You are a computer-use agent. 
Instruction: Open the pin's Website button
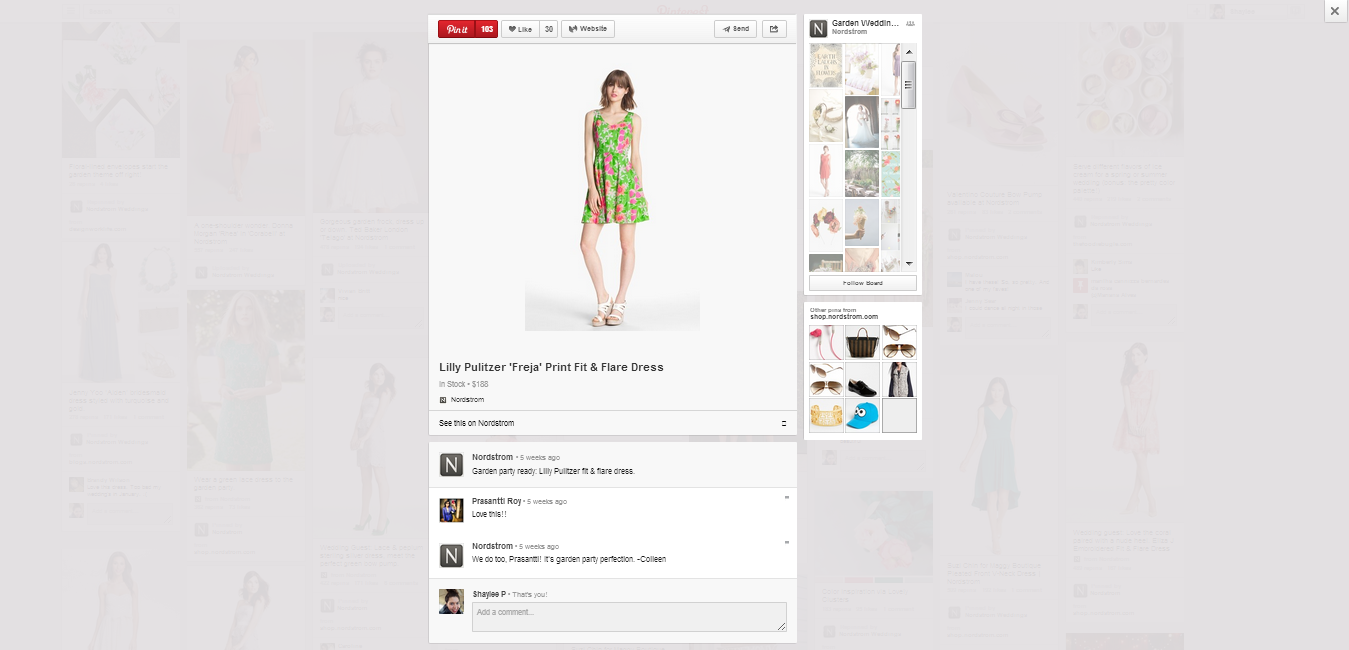(588, 29)
